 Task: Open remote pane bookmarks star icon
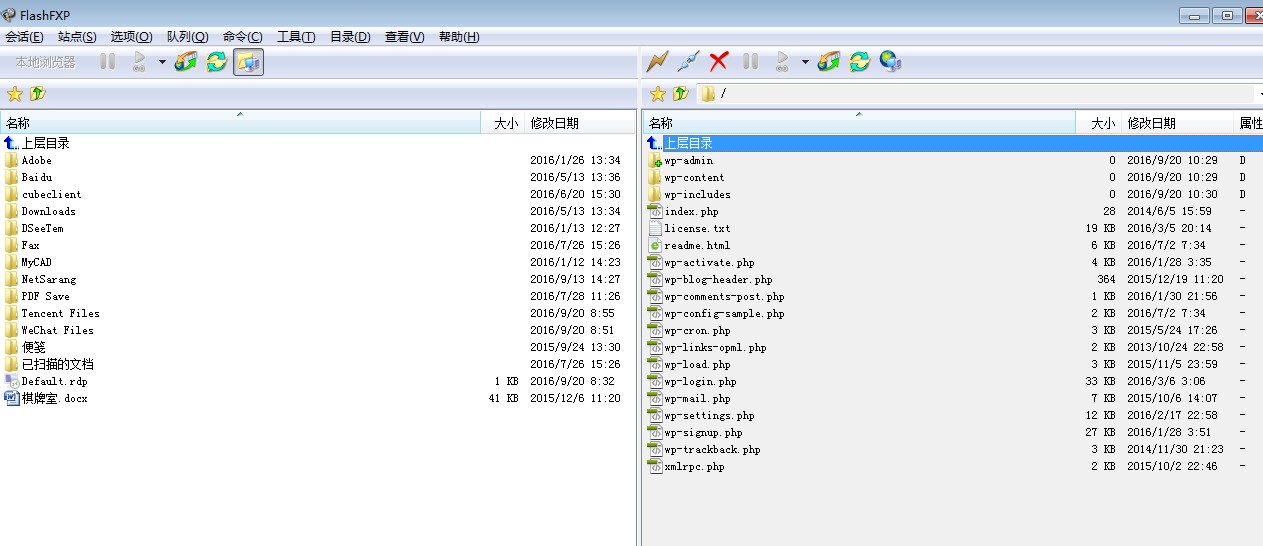click(658, 94)
